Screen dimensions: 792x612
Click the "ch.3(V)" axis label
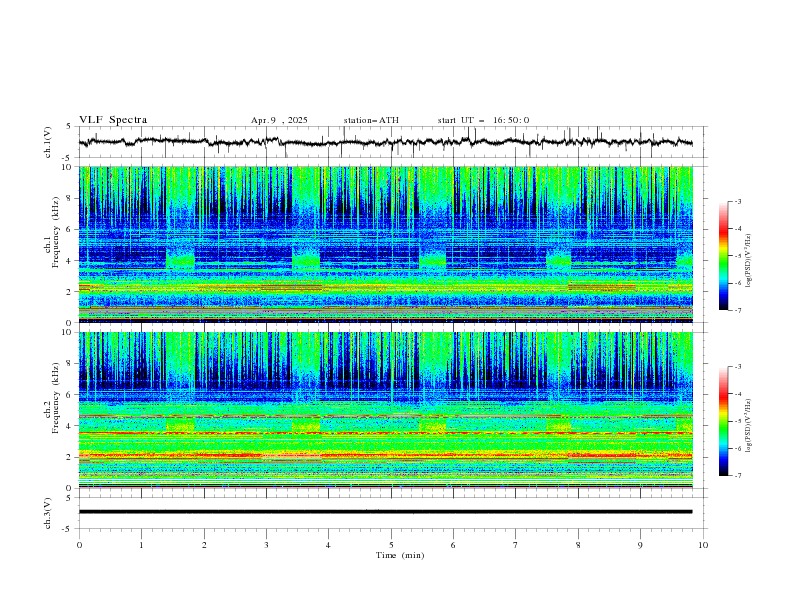click(x=47, y=513)
